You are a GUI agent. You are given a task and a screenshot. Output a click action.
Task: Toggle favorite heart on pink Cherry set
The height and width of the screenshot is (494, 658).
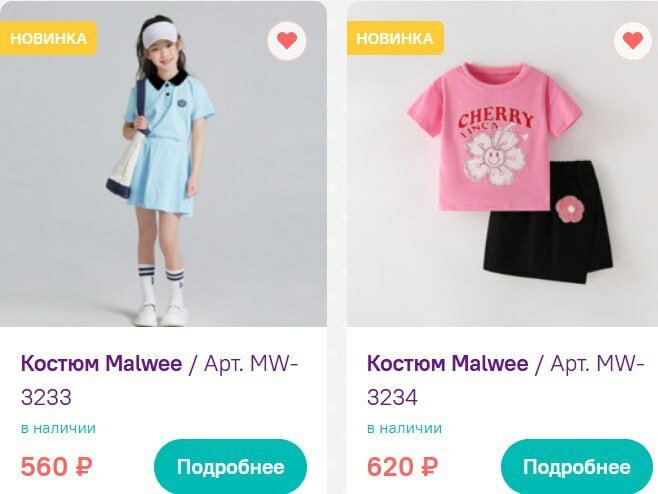(x=633, y=41)
